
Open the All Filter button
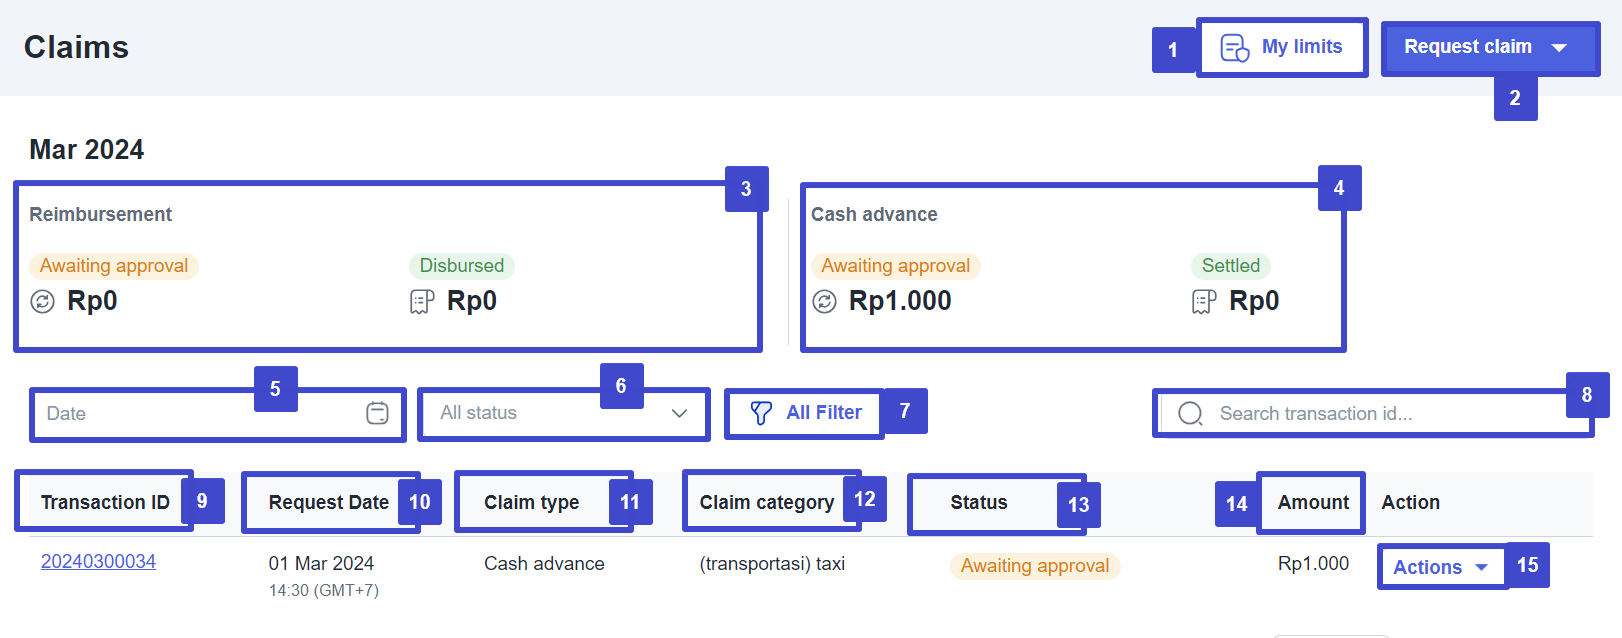tap(806, 413)
